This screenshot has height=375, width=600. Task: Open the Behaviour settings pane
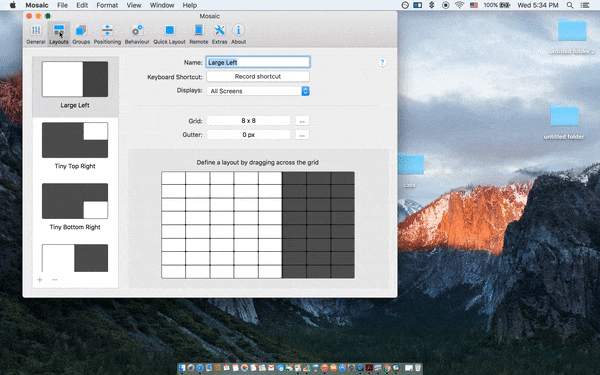click(x=137, y=34)
